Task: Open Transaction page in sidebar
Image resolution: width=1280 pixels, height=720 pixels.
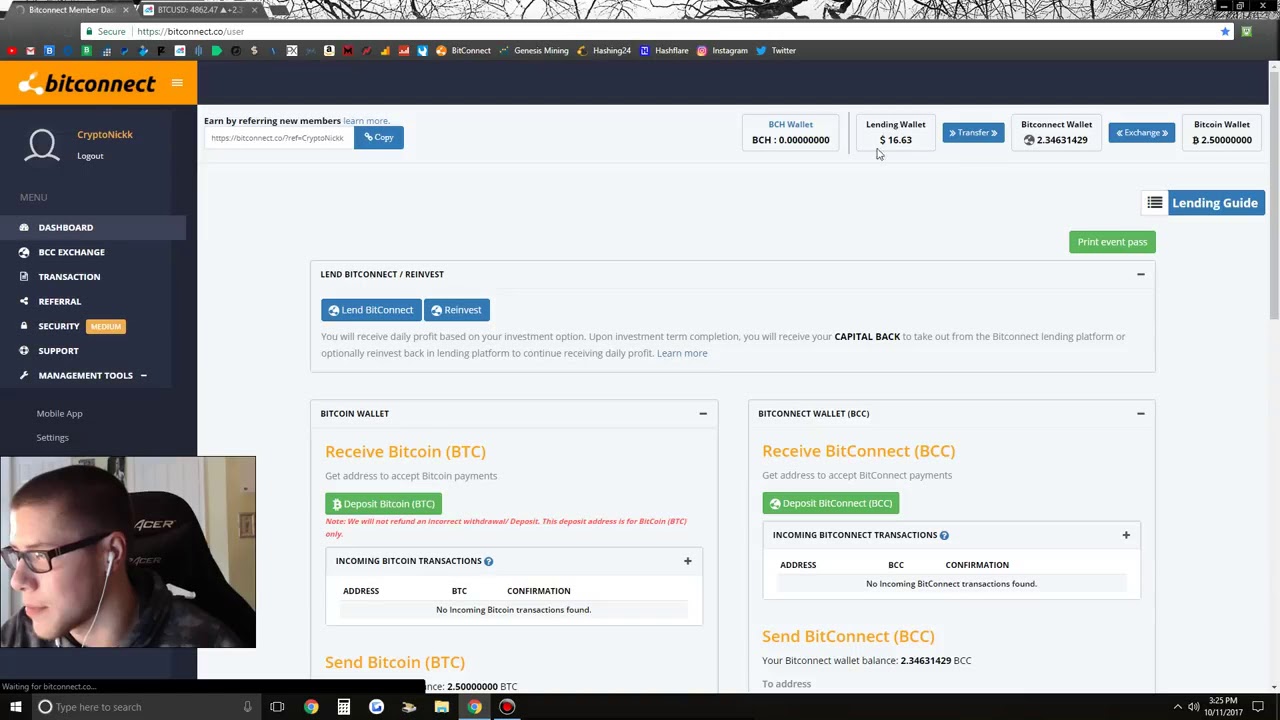Action: coord(92,277)
